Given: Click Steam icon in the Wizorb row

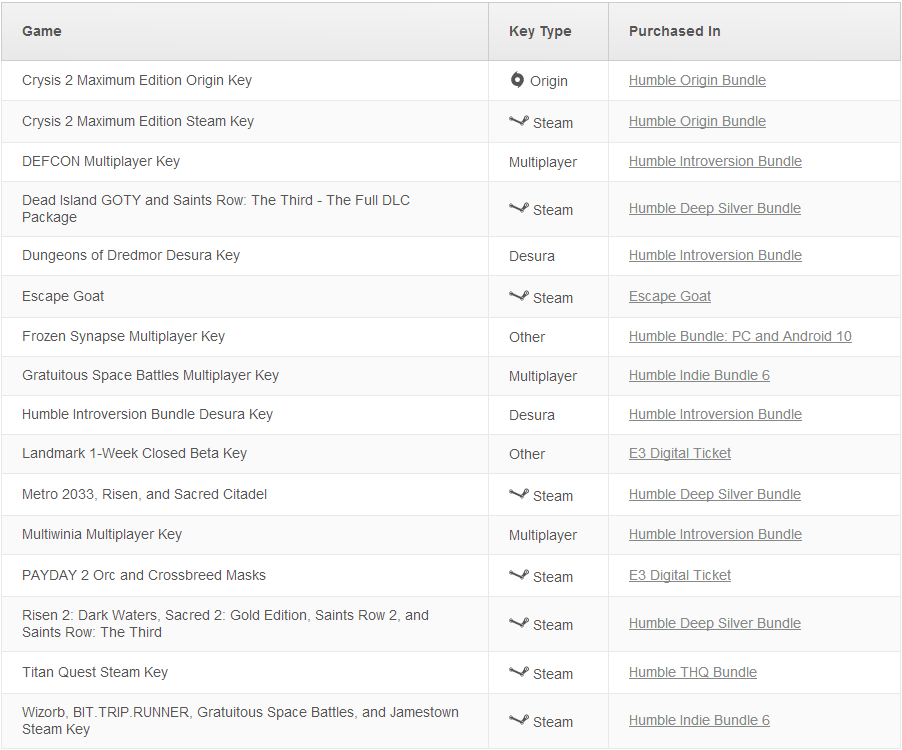Looking at the screenshot, I should tap(519, 720).
